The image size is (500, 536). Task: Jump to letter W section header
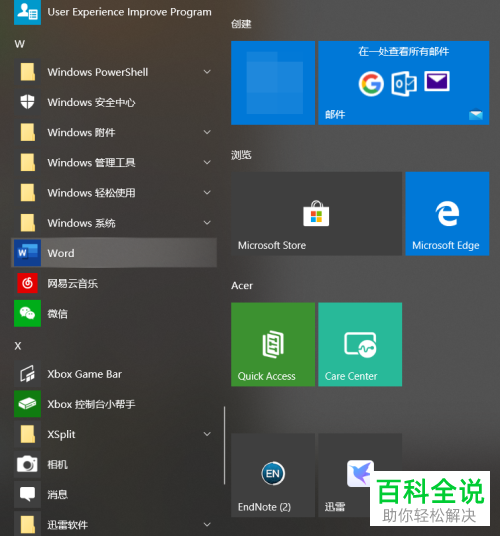tap(19, 44)
